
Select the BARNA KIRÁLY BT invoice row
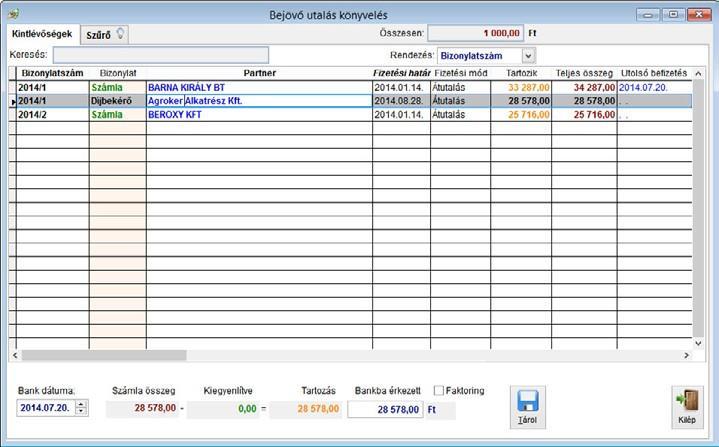pyautogui.click(x=350, y=88)
